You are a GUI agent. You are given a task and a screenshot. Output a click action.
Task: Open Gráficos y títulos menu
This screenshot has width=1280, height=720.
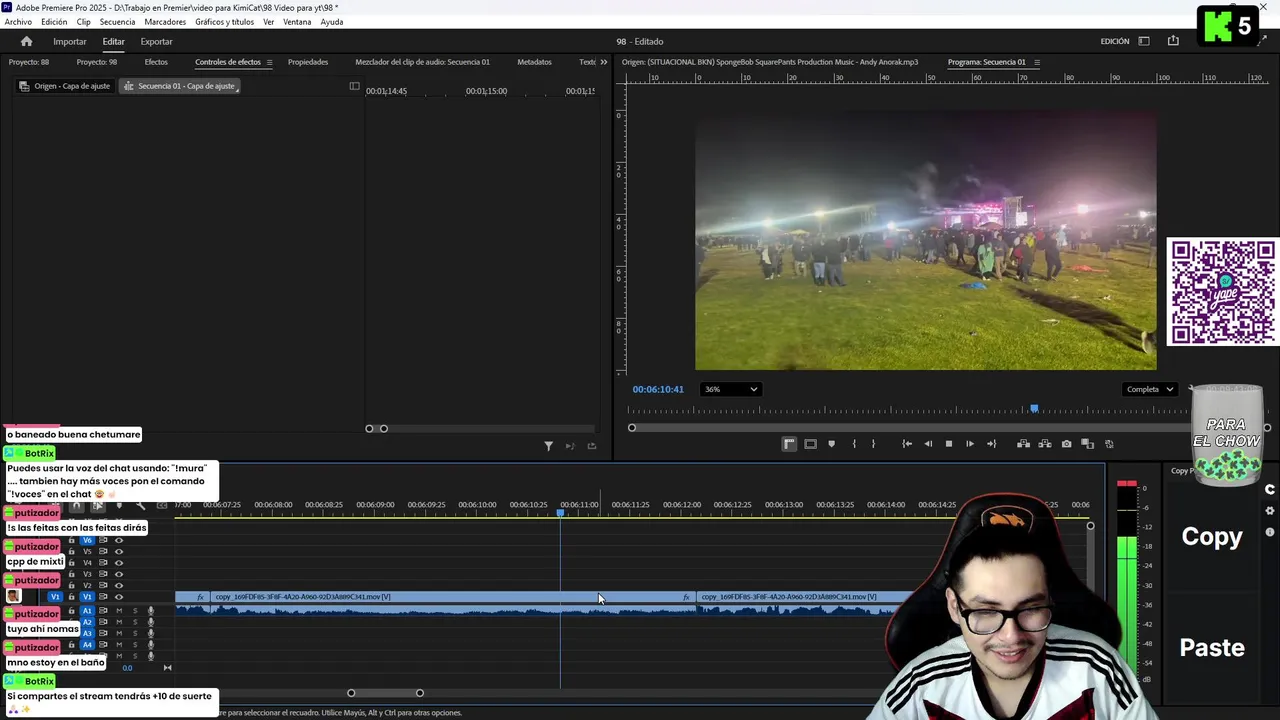[x=224, y=22]
